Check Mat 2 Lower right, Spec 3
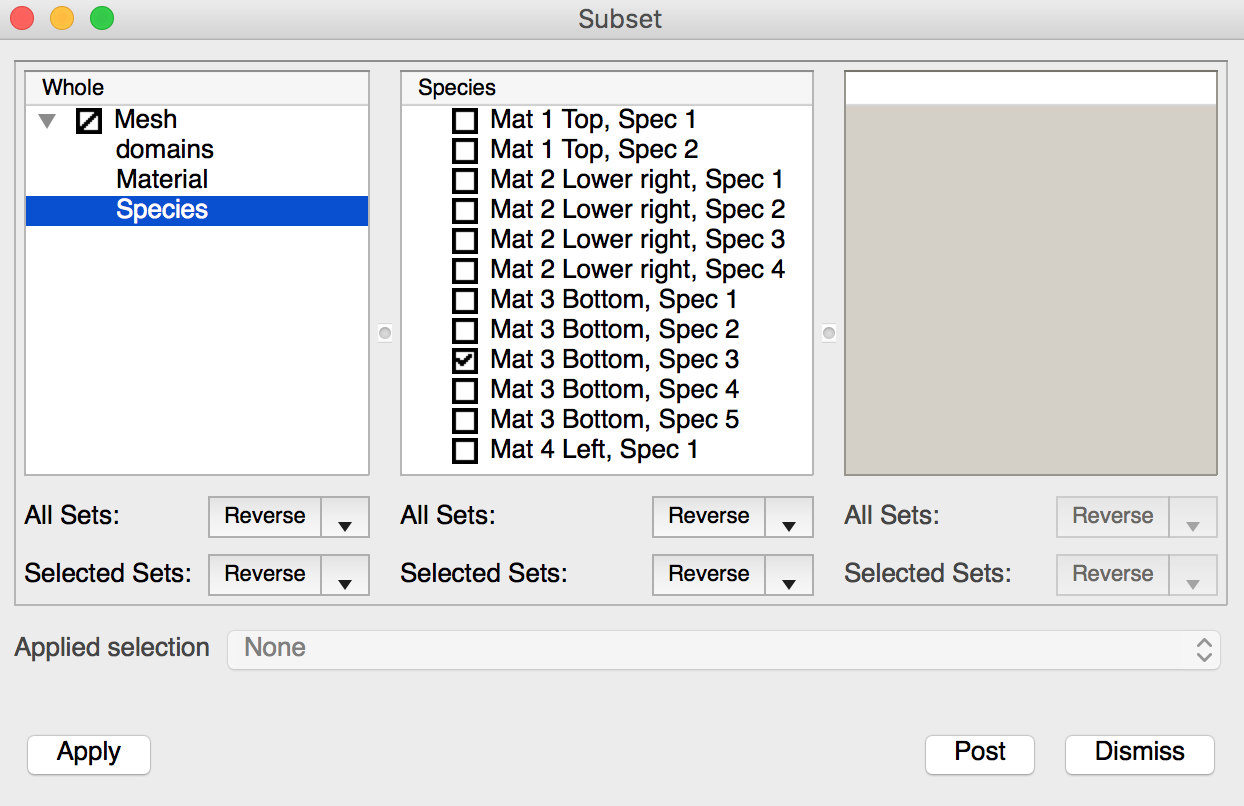Viewport: 1244px width, 806px height. [x=465, y=241]
